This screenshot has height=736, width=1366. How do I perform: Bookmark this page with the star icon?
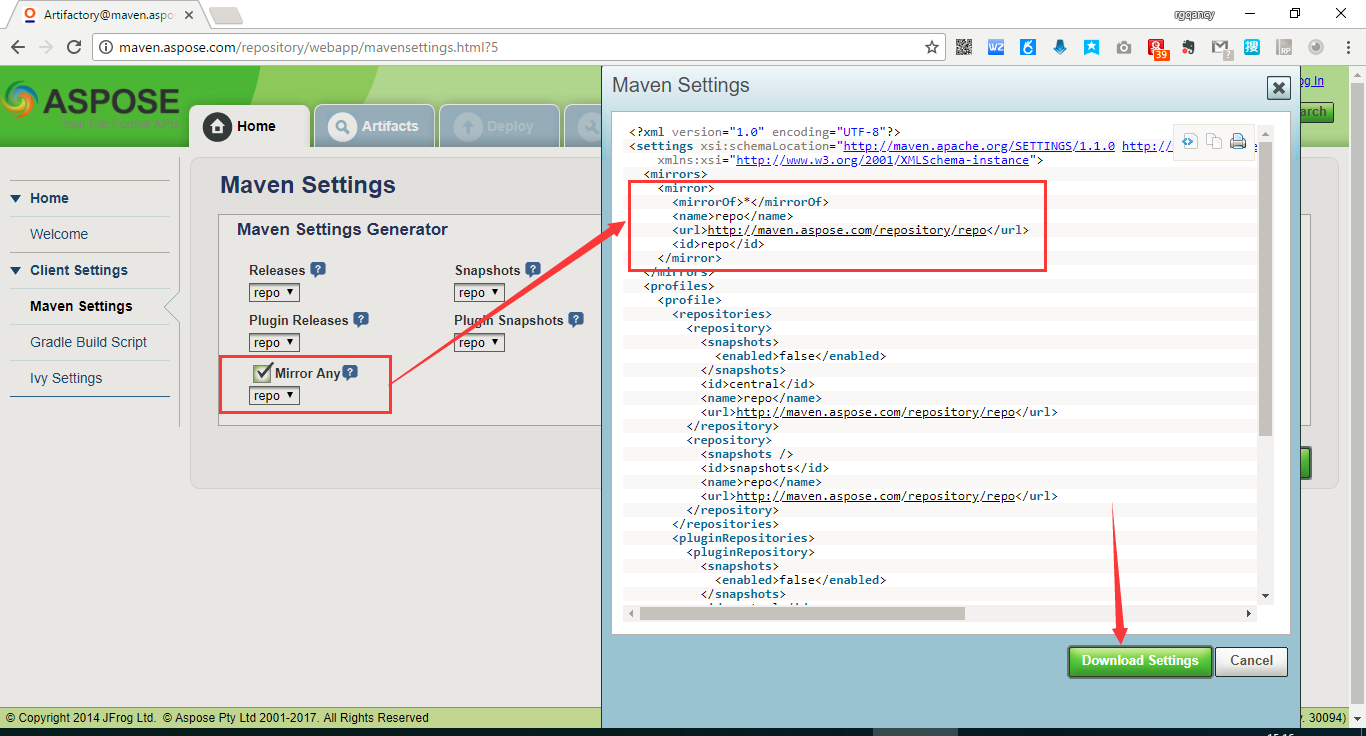[932, 47]
